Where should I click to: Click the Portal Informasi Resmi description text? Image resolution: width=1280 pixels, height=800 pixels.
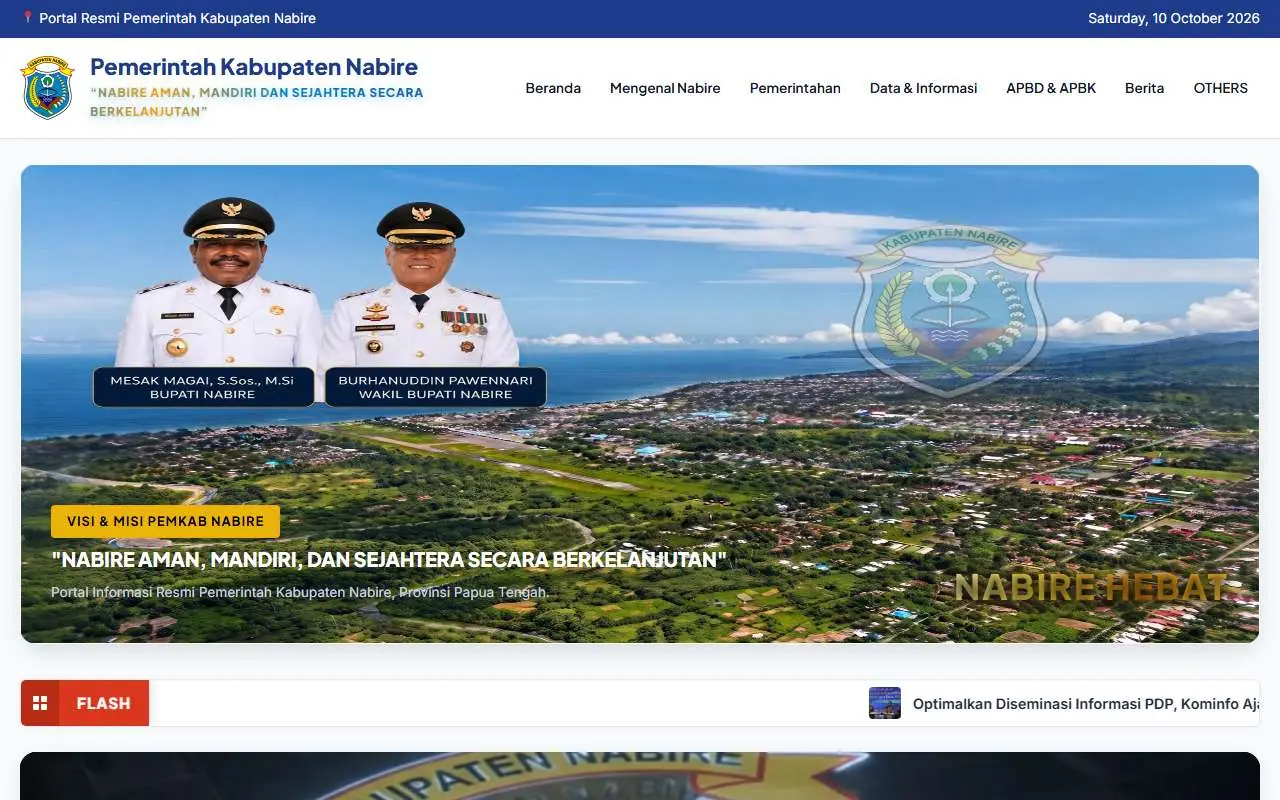click(300, 592)
